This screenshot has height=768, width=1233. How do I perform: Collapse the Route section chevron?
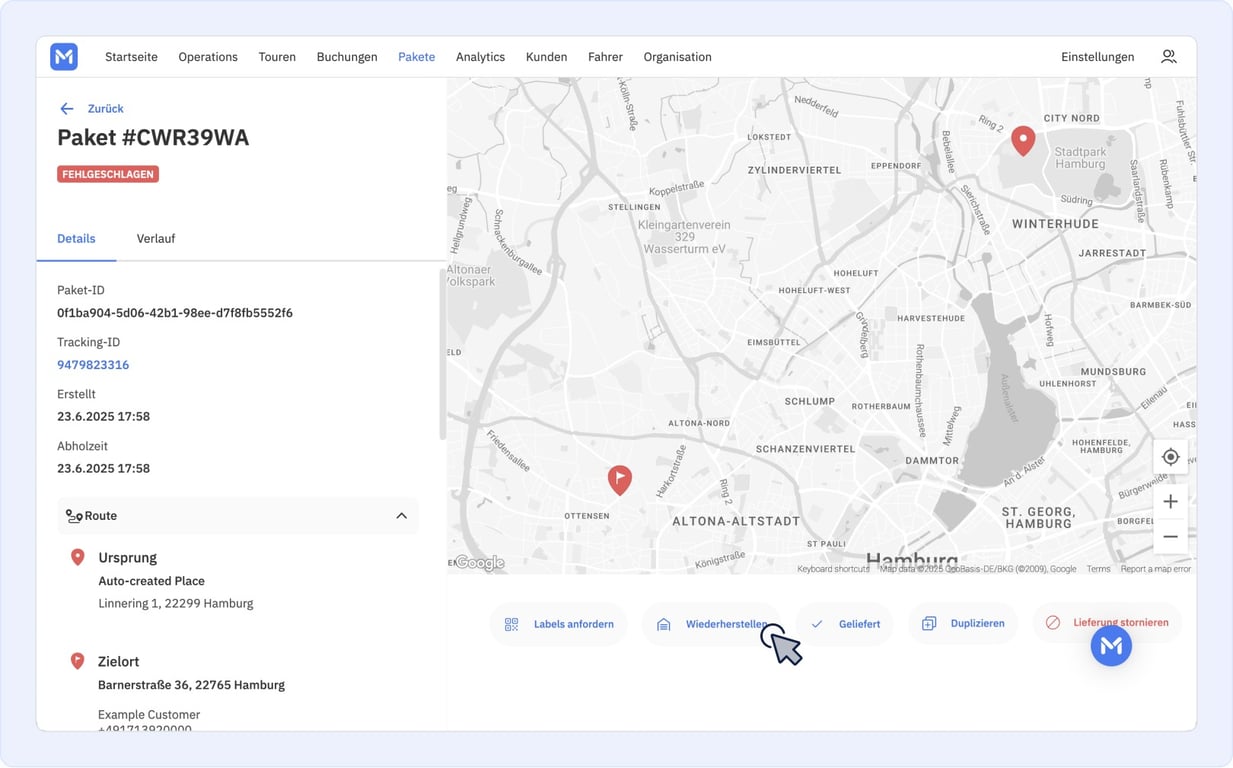click(401, 516)
